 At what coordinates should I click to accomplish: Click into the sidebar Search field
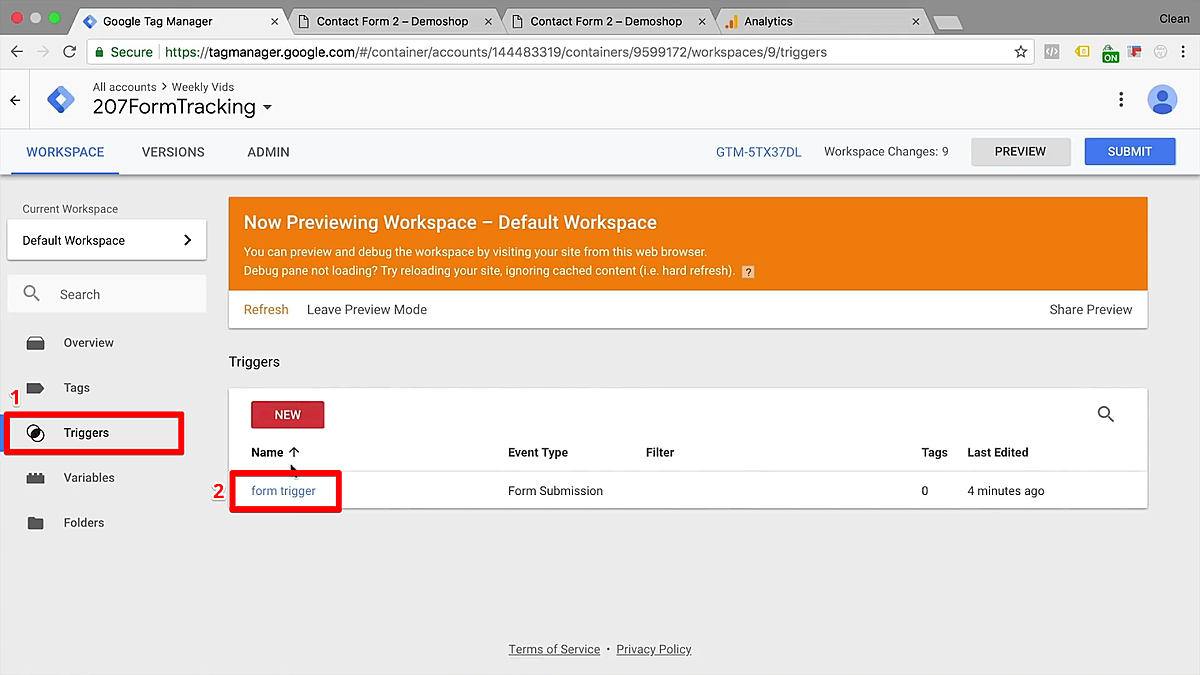[x=107, y=294]
